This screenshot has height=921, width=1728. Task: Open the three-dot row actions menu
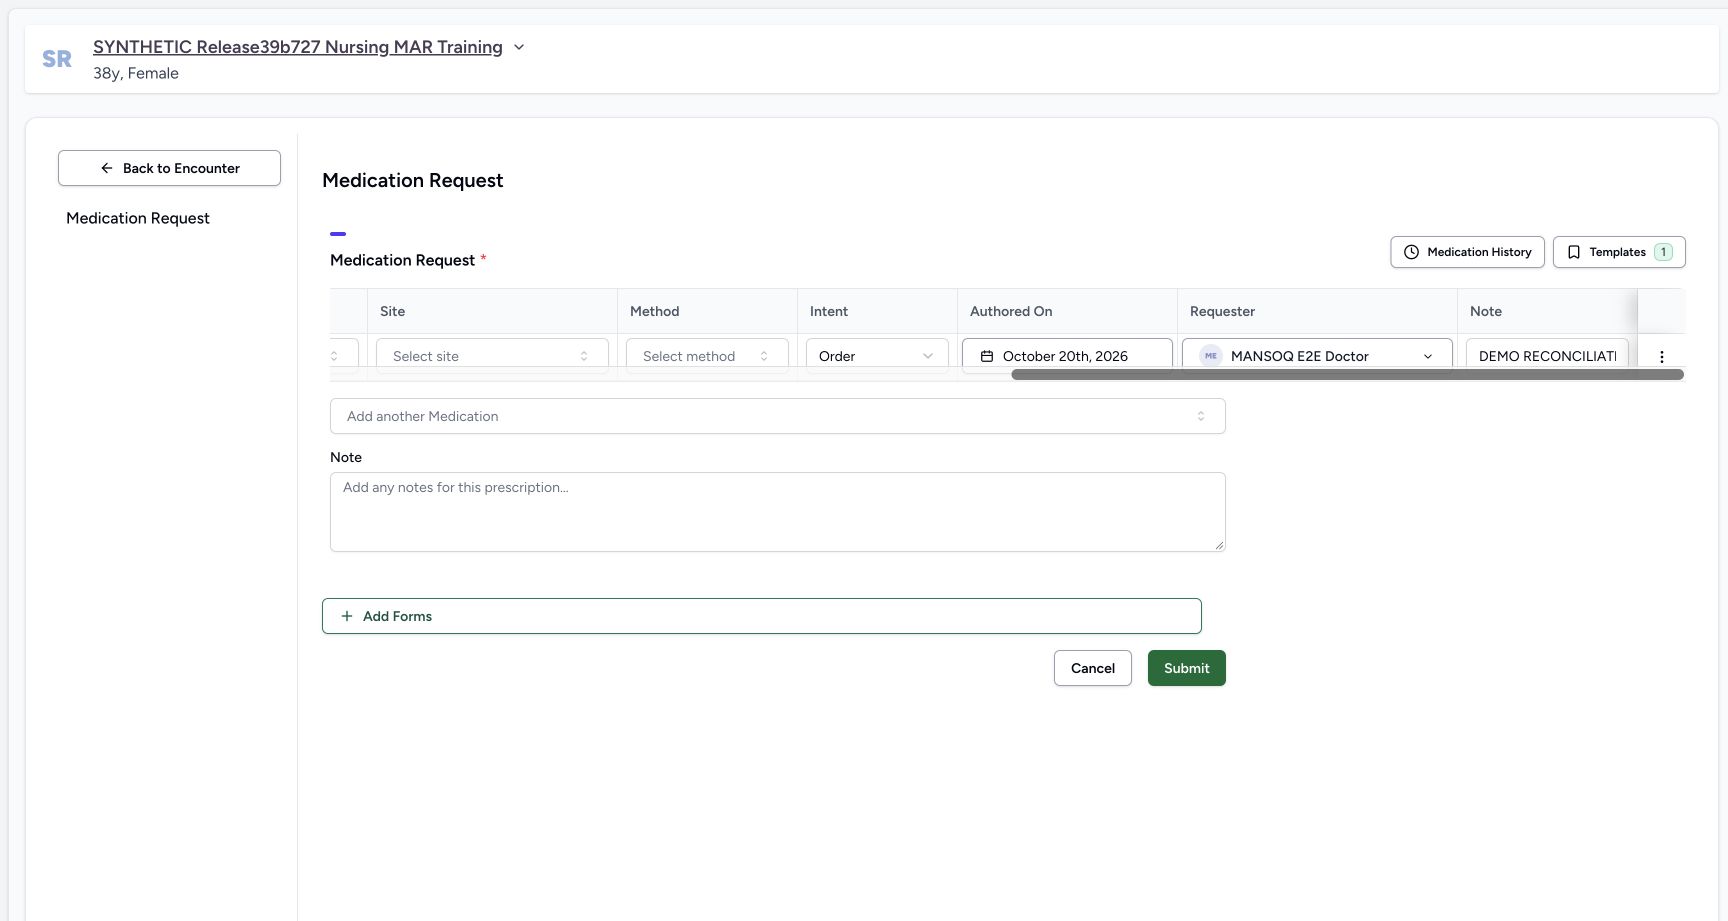click(1662, 356)
